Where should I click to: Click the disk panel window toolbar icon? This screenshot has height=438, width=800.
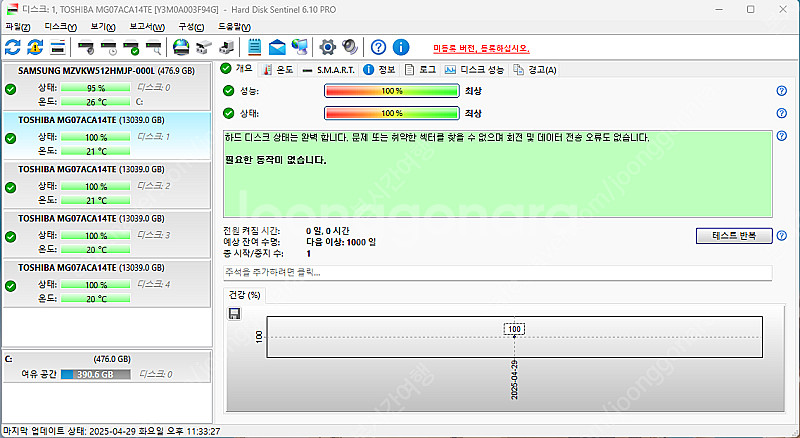pyautogui.click(x=58, y=47)
